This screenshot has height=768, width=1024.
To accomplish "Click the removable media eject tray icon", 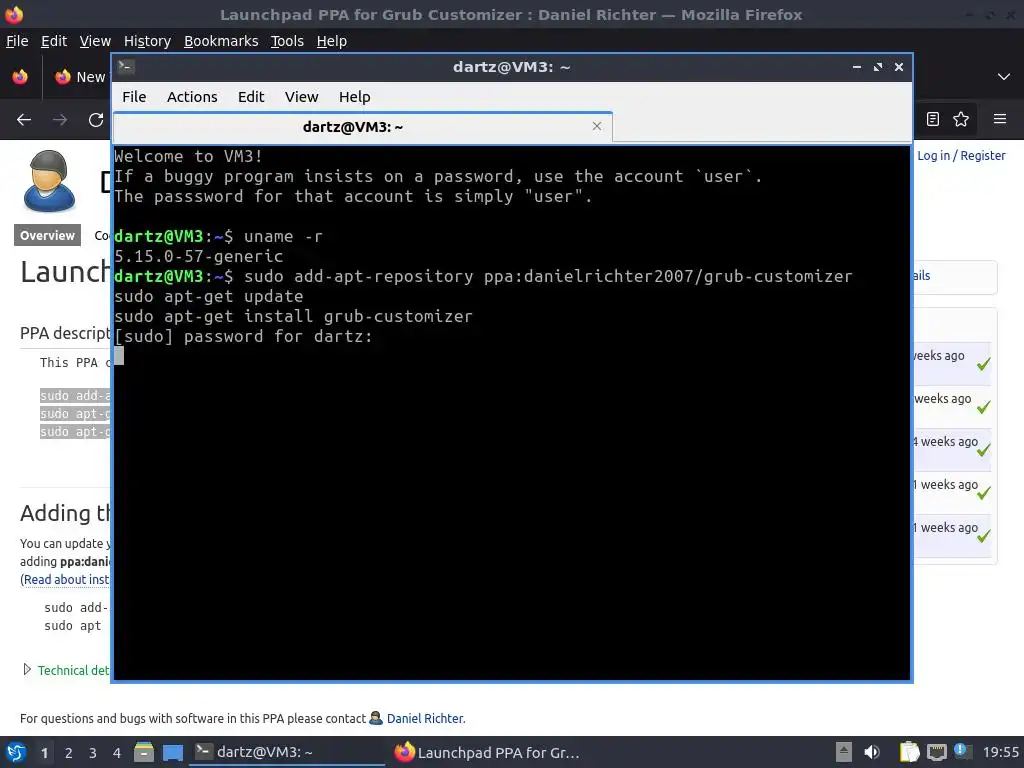I will coord(844,752).
